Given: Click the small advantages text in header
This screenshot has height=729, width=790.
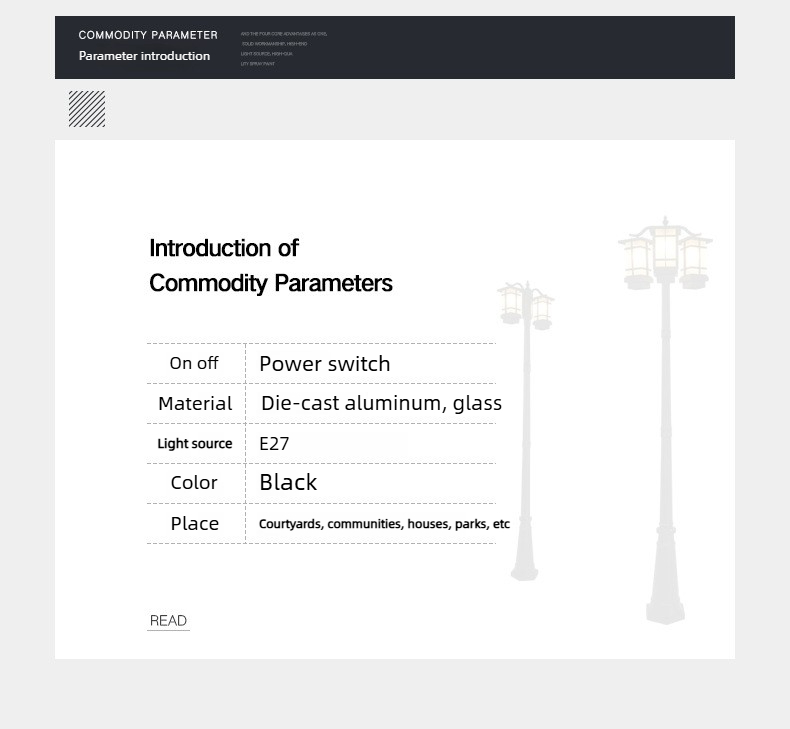Looking at the screenshot, I should coord(284,49).
